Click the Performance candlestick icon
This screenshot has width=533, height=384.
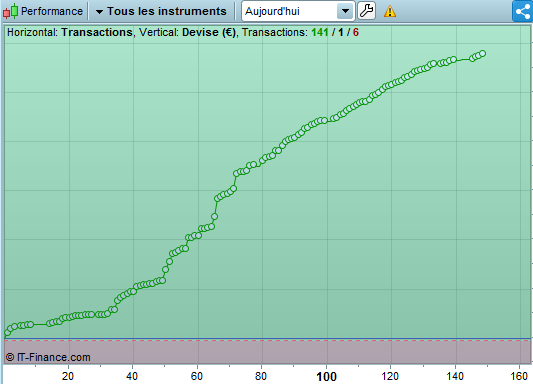point(11,11)
